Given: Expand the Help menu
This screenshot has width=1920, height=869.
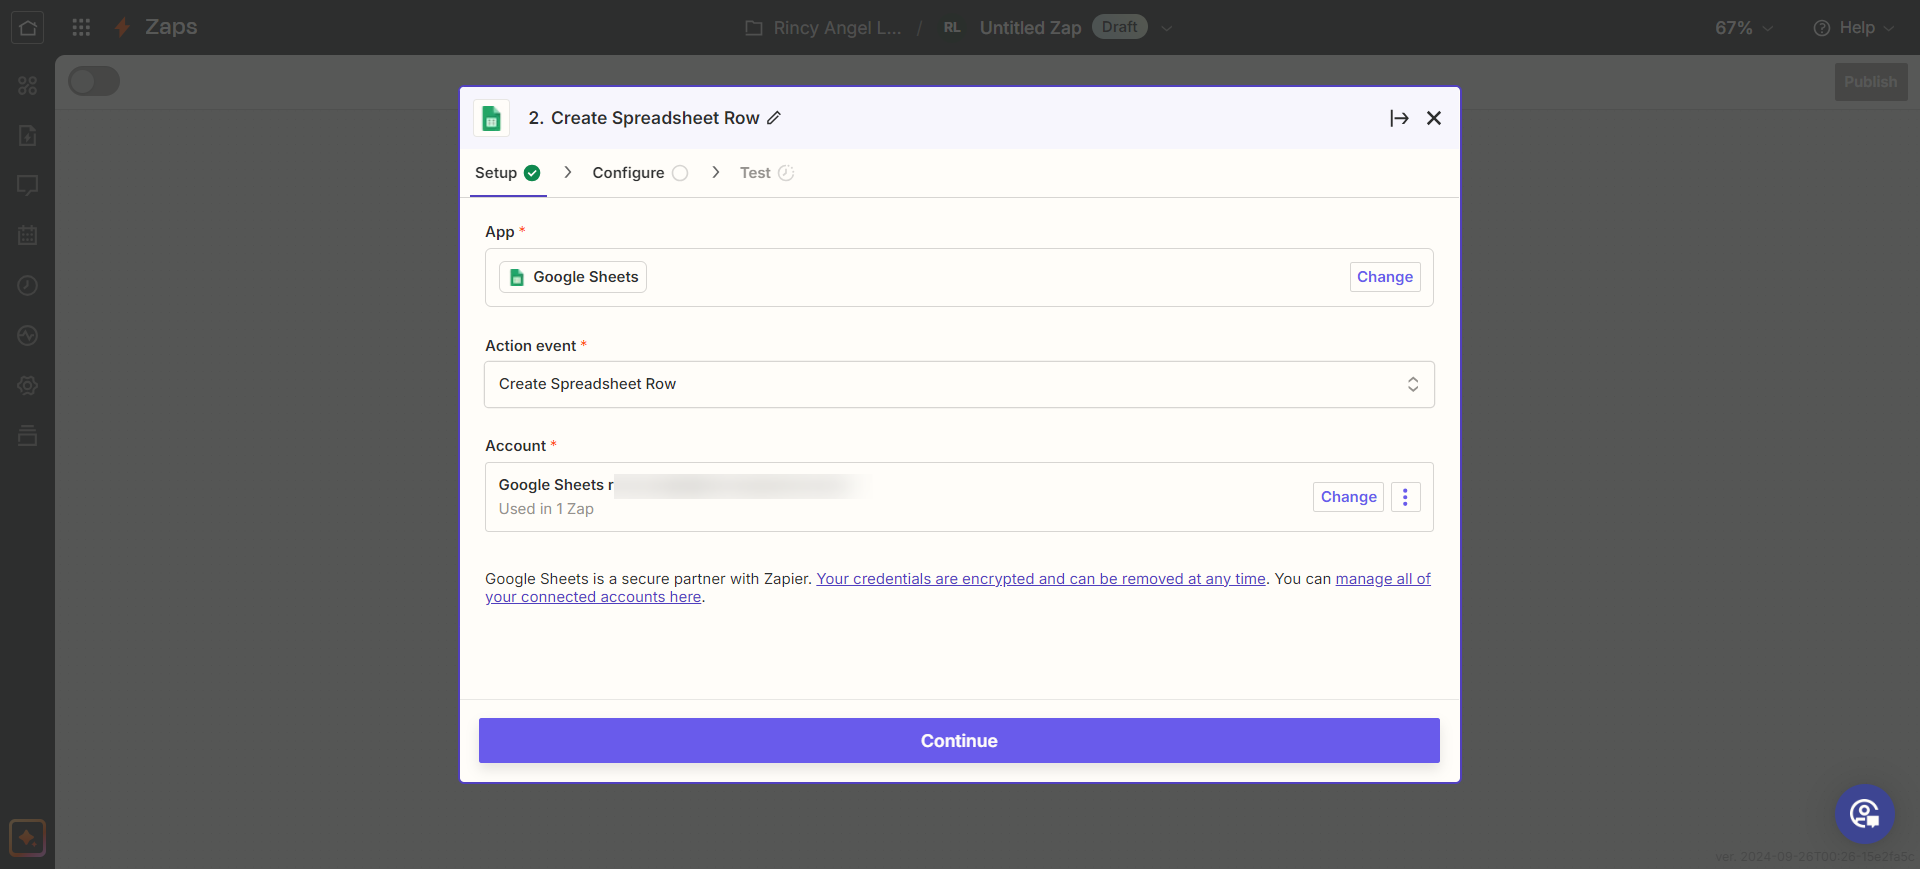Looking at the screenshot, I should pyautogui.click(x=1853, y=28).
